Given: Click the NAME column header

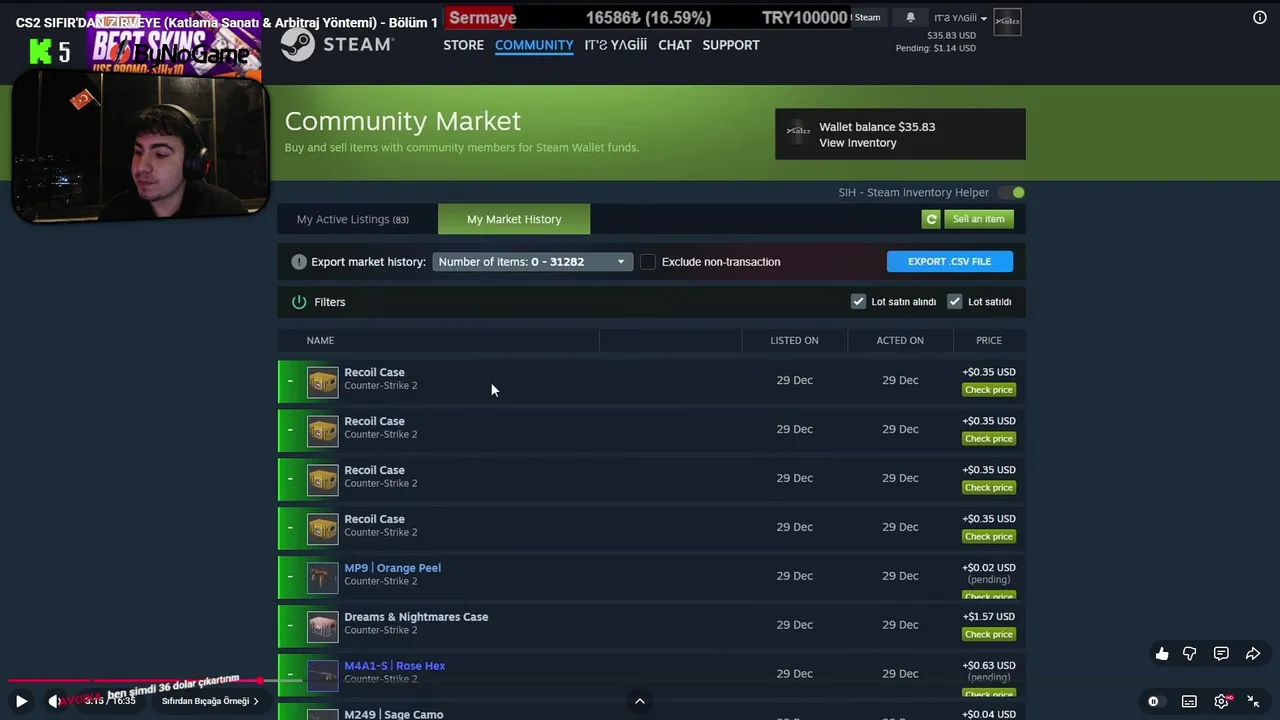Looking at the screenshot, I should click(x=320, y=340).
